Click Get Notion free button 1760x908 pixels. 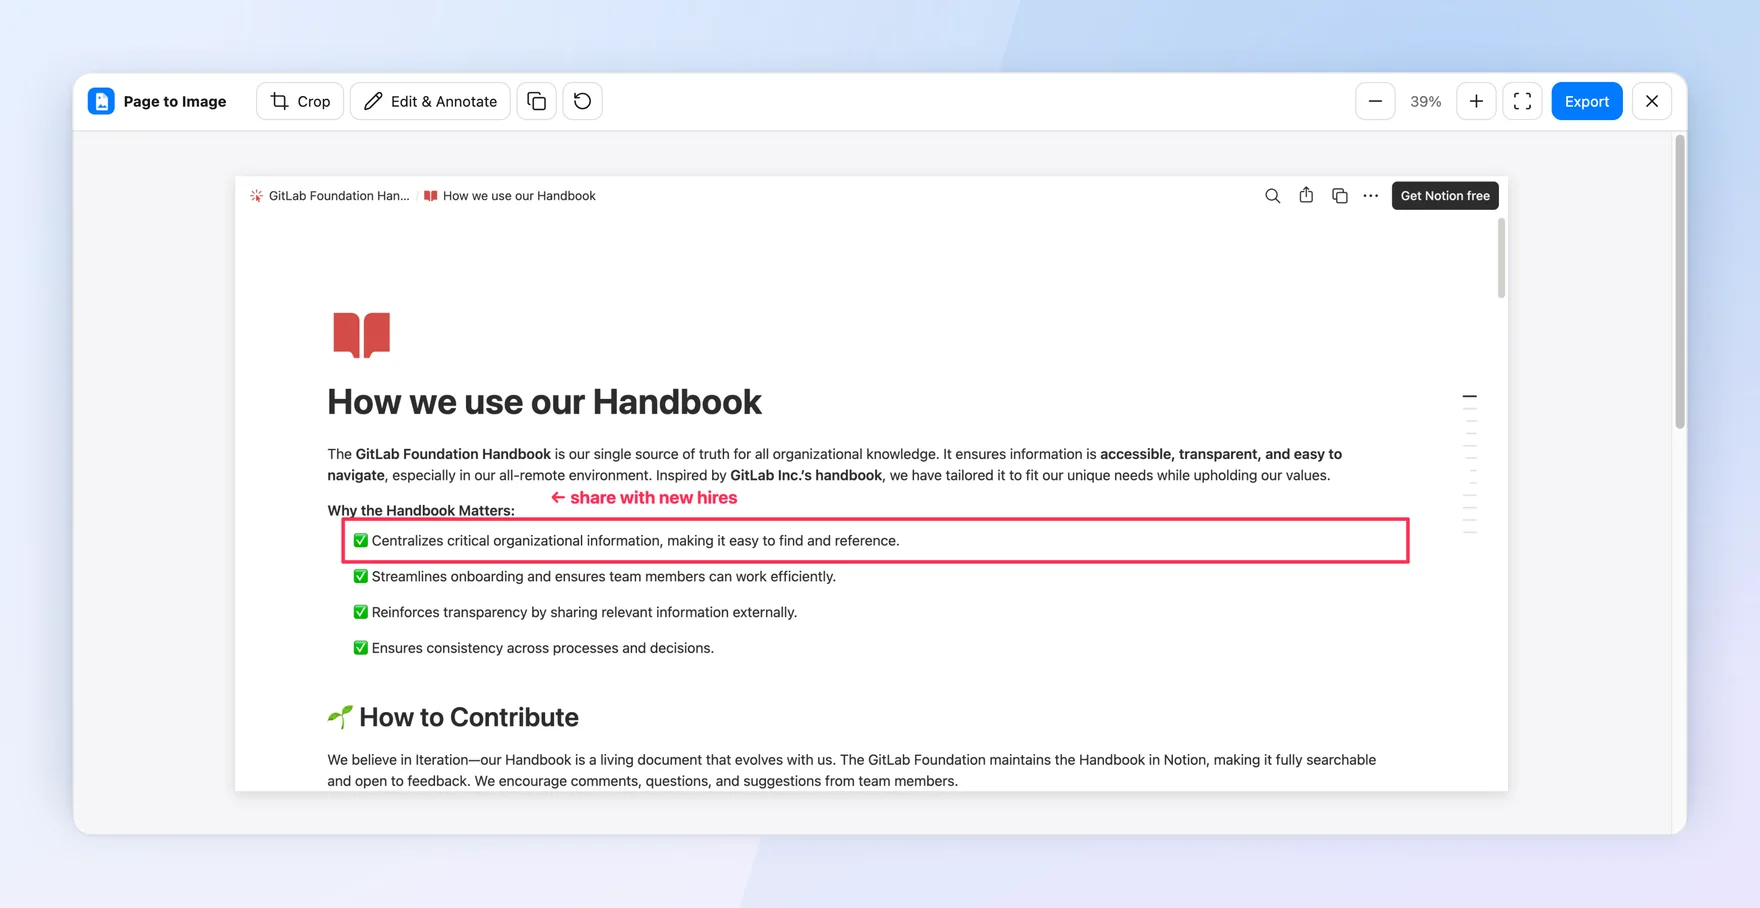tap(1445, 196)
